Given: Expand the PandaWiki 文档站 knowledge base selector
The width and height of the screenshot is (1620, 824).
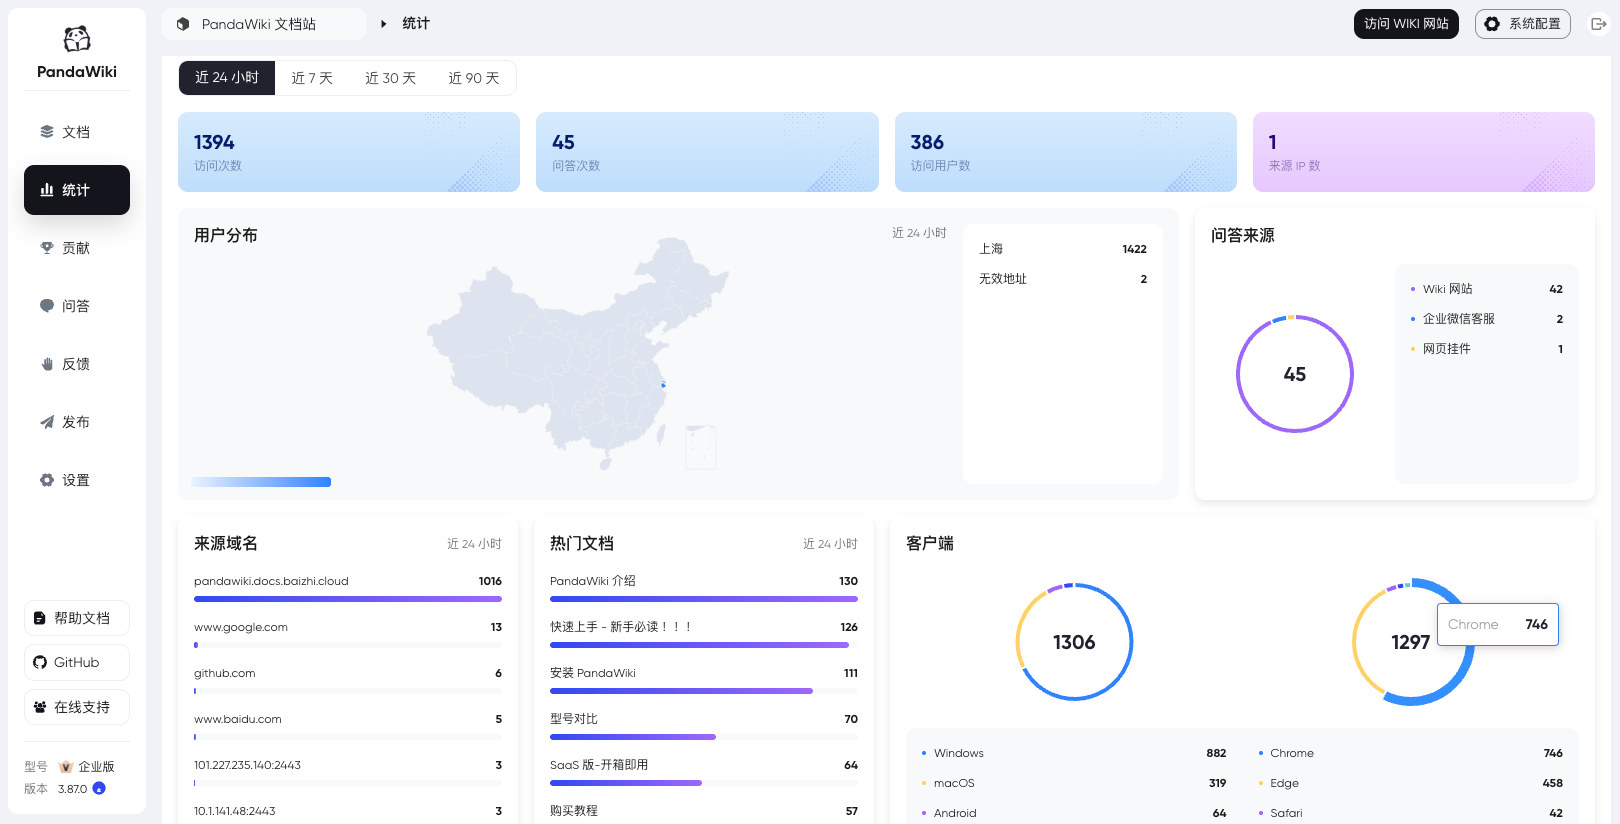Looking at the screenshot, I should 264,24.
